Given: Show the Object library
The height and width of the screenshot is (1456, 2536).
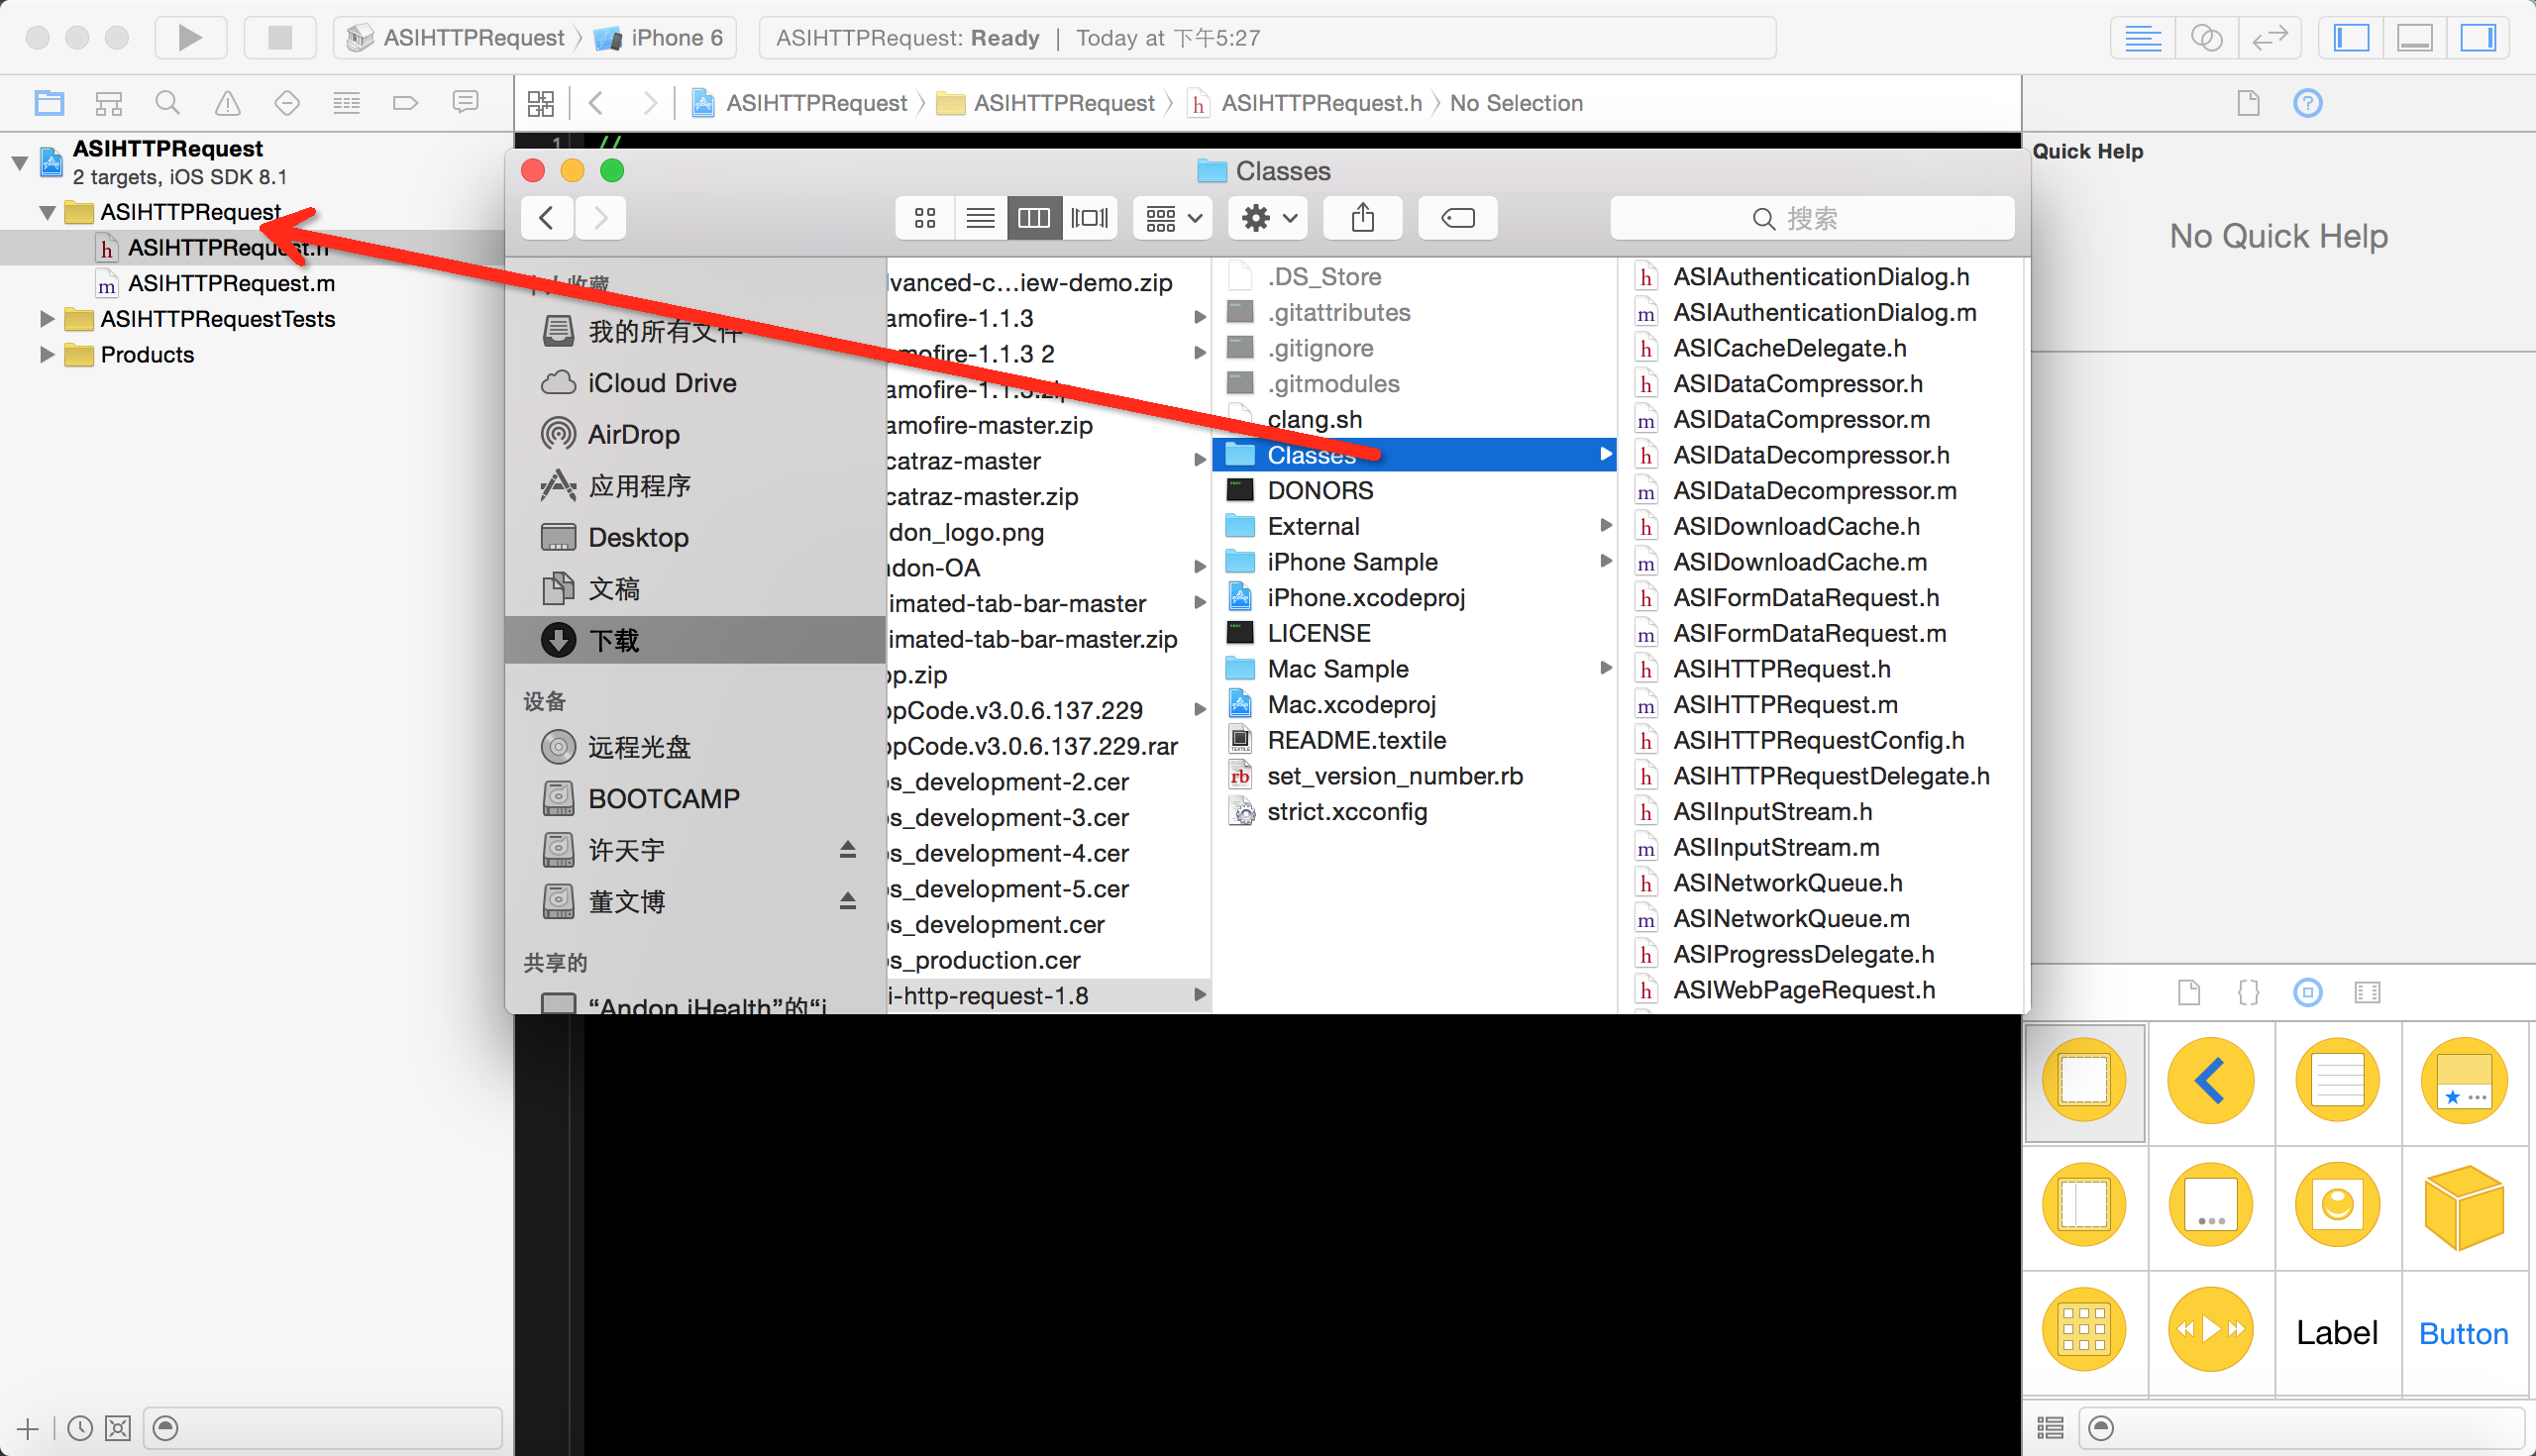Looking at the screenshot, I should [x=2308, y=992].
